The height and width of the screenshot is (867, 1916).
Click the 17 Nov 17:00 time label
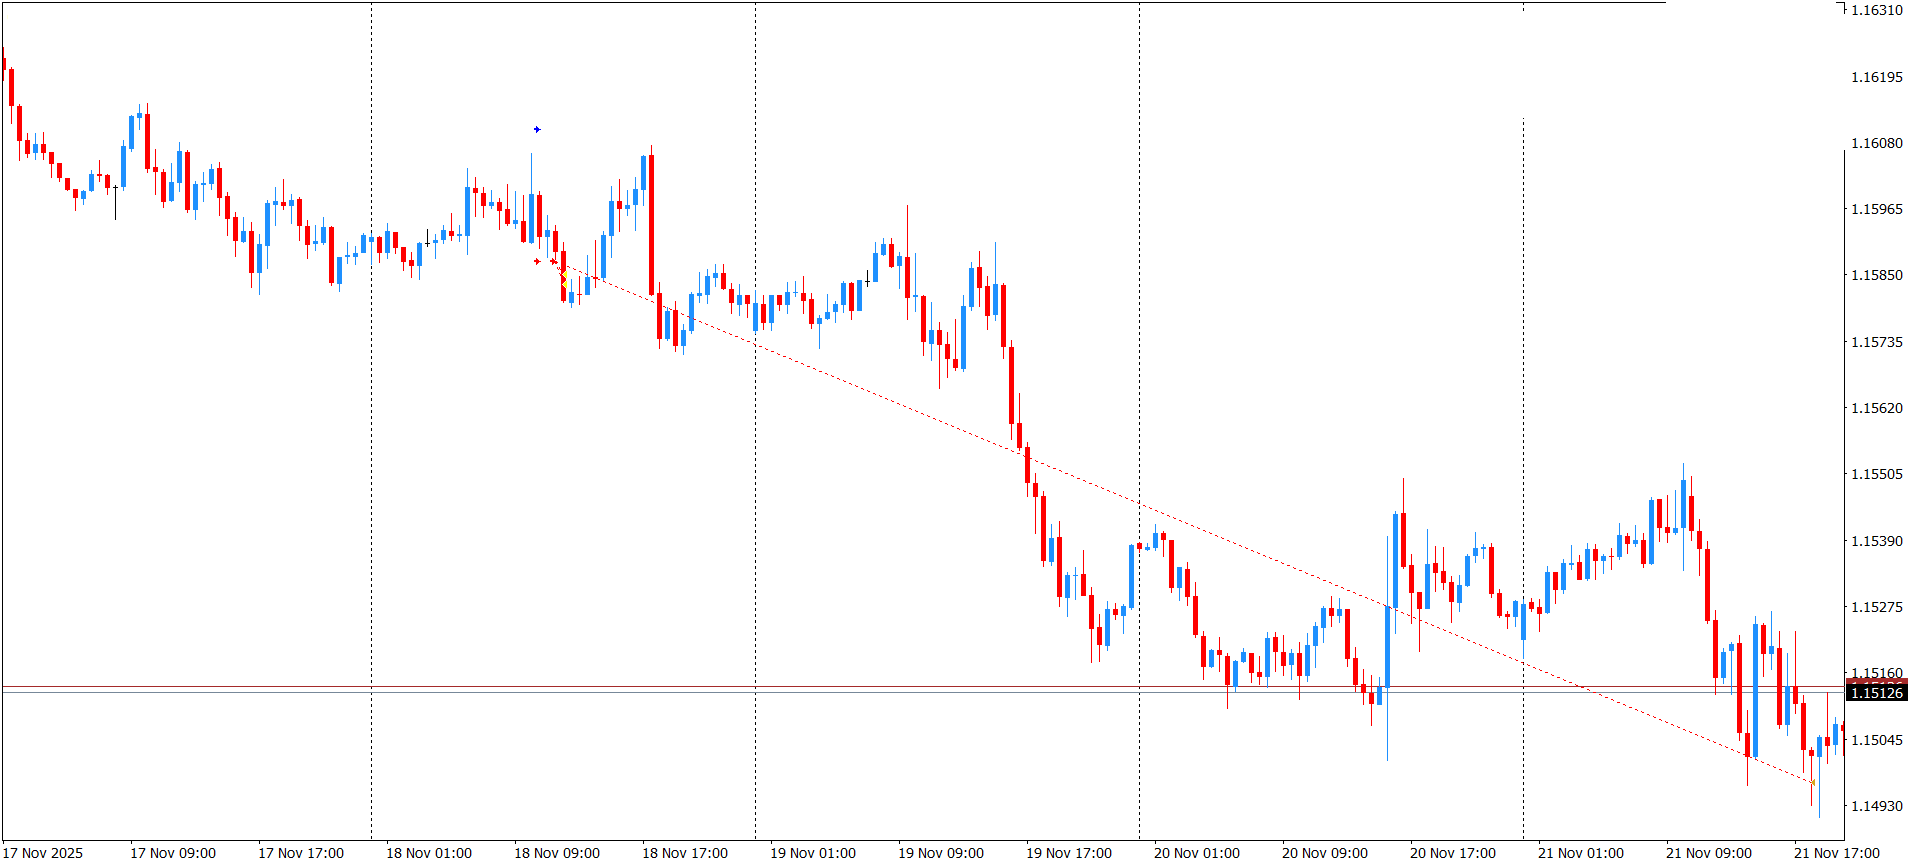[x=301, y=853]
